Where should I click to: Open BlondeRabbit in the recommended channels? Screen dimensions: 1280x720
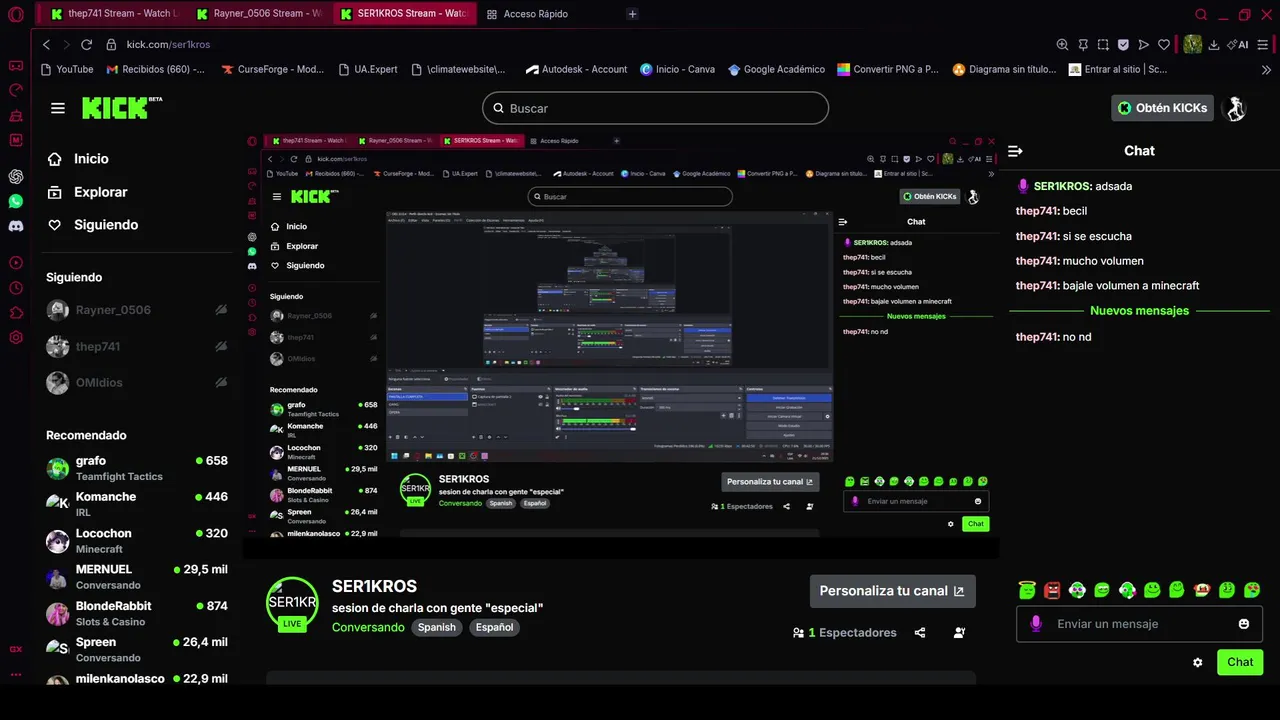[137, 613]
